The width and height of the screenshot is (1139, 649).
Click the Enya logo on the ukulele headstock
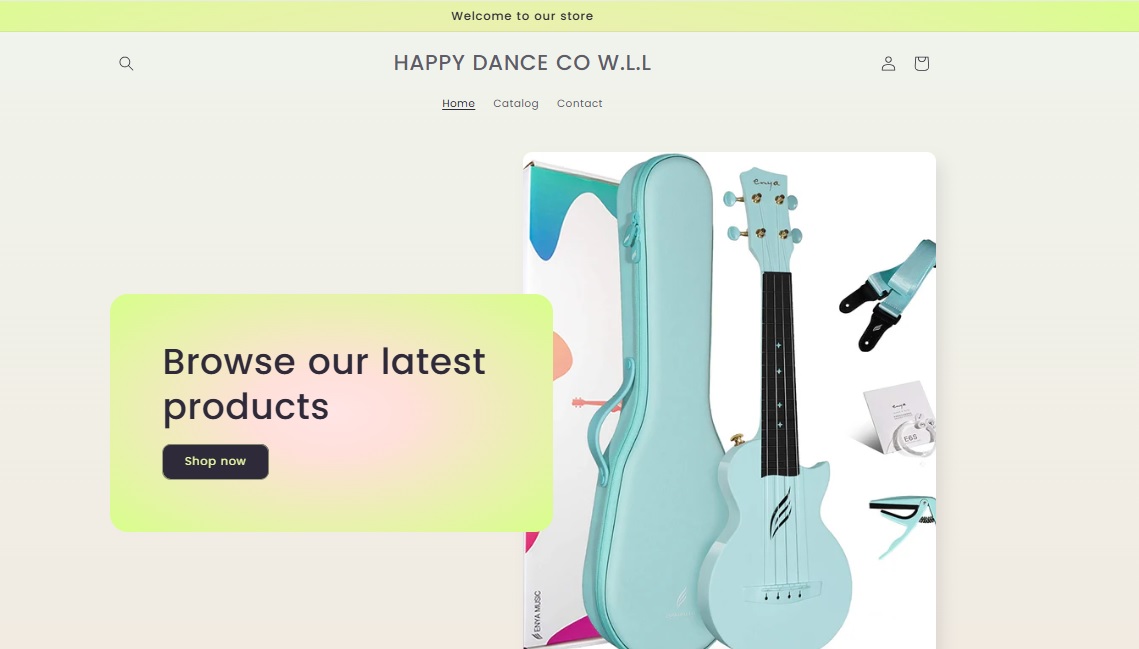click(x=766, y=182)
